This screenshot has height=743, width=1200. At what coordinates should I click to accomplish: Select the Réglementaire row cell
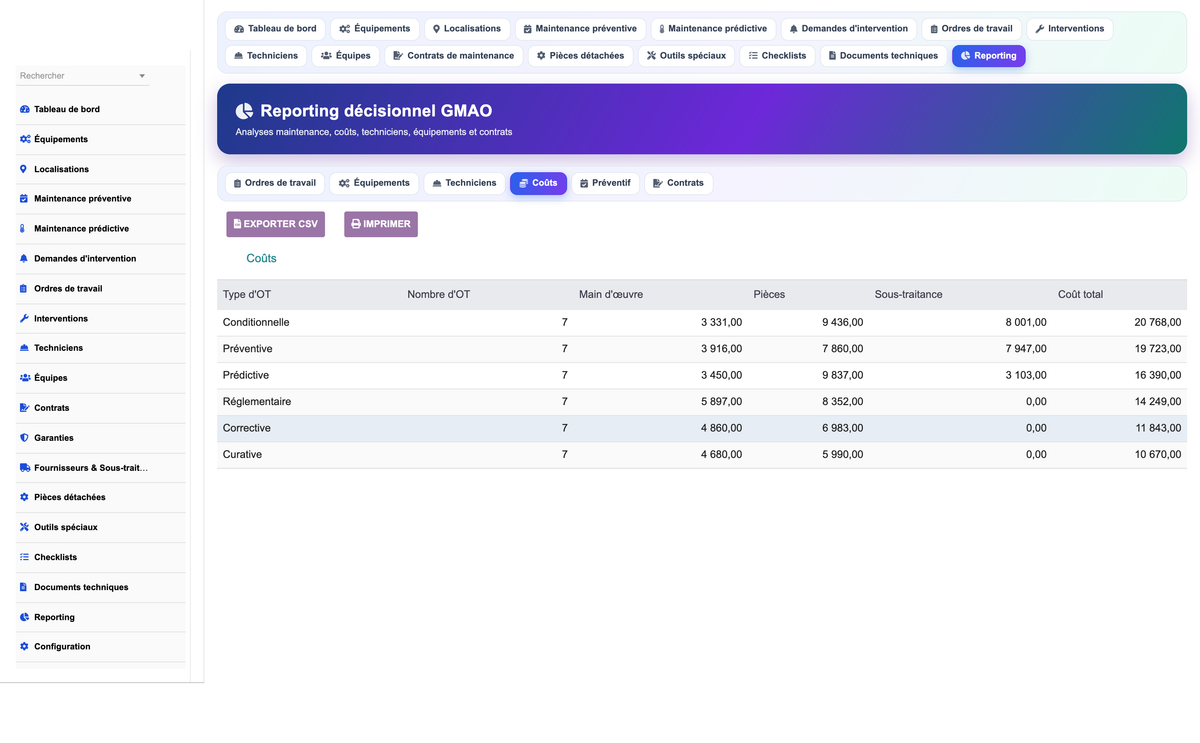(x=257, y=401)
